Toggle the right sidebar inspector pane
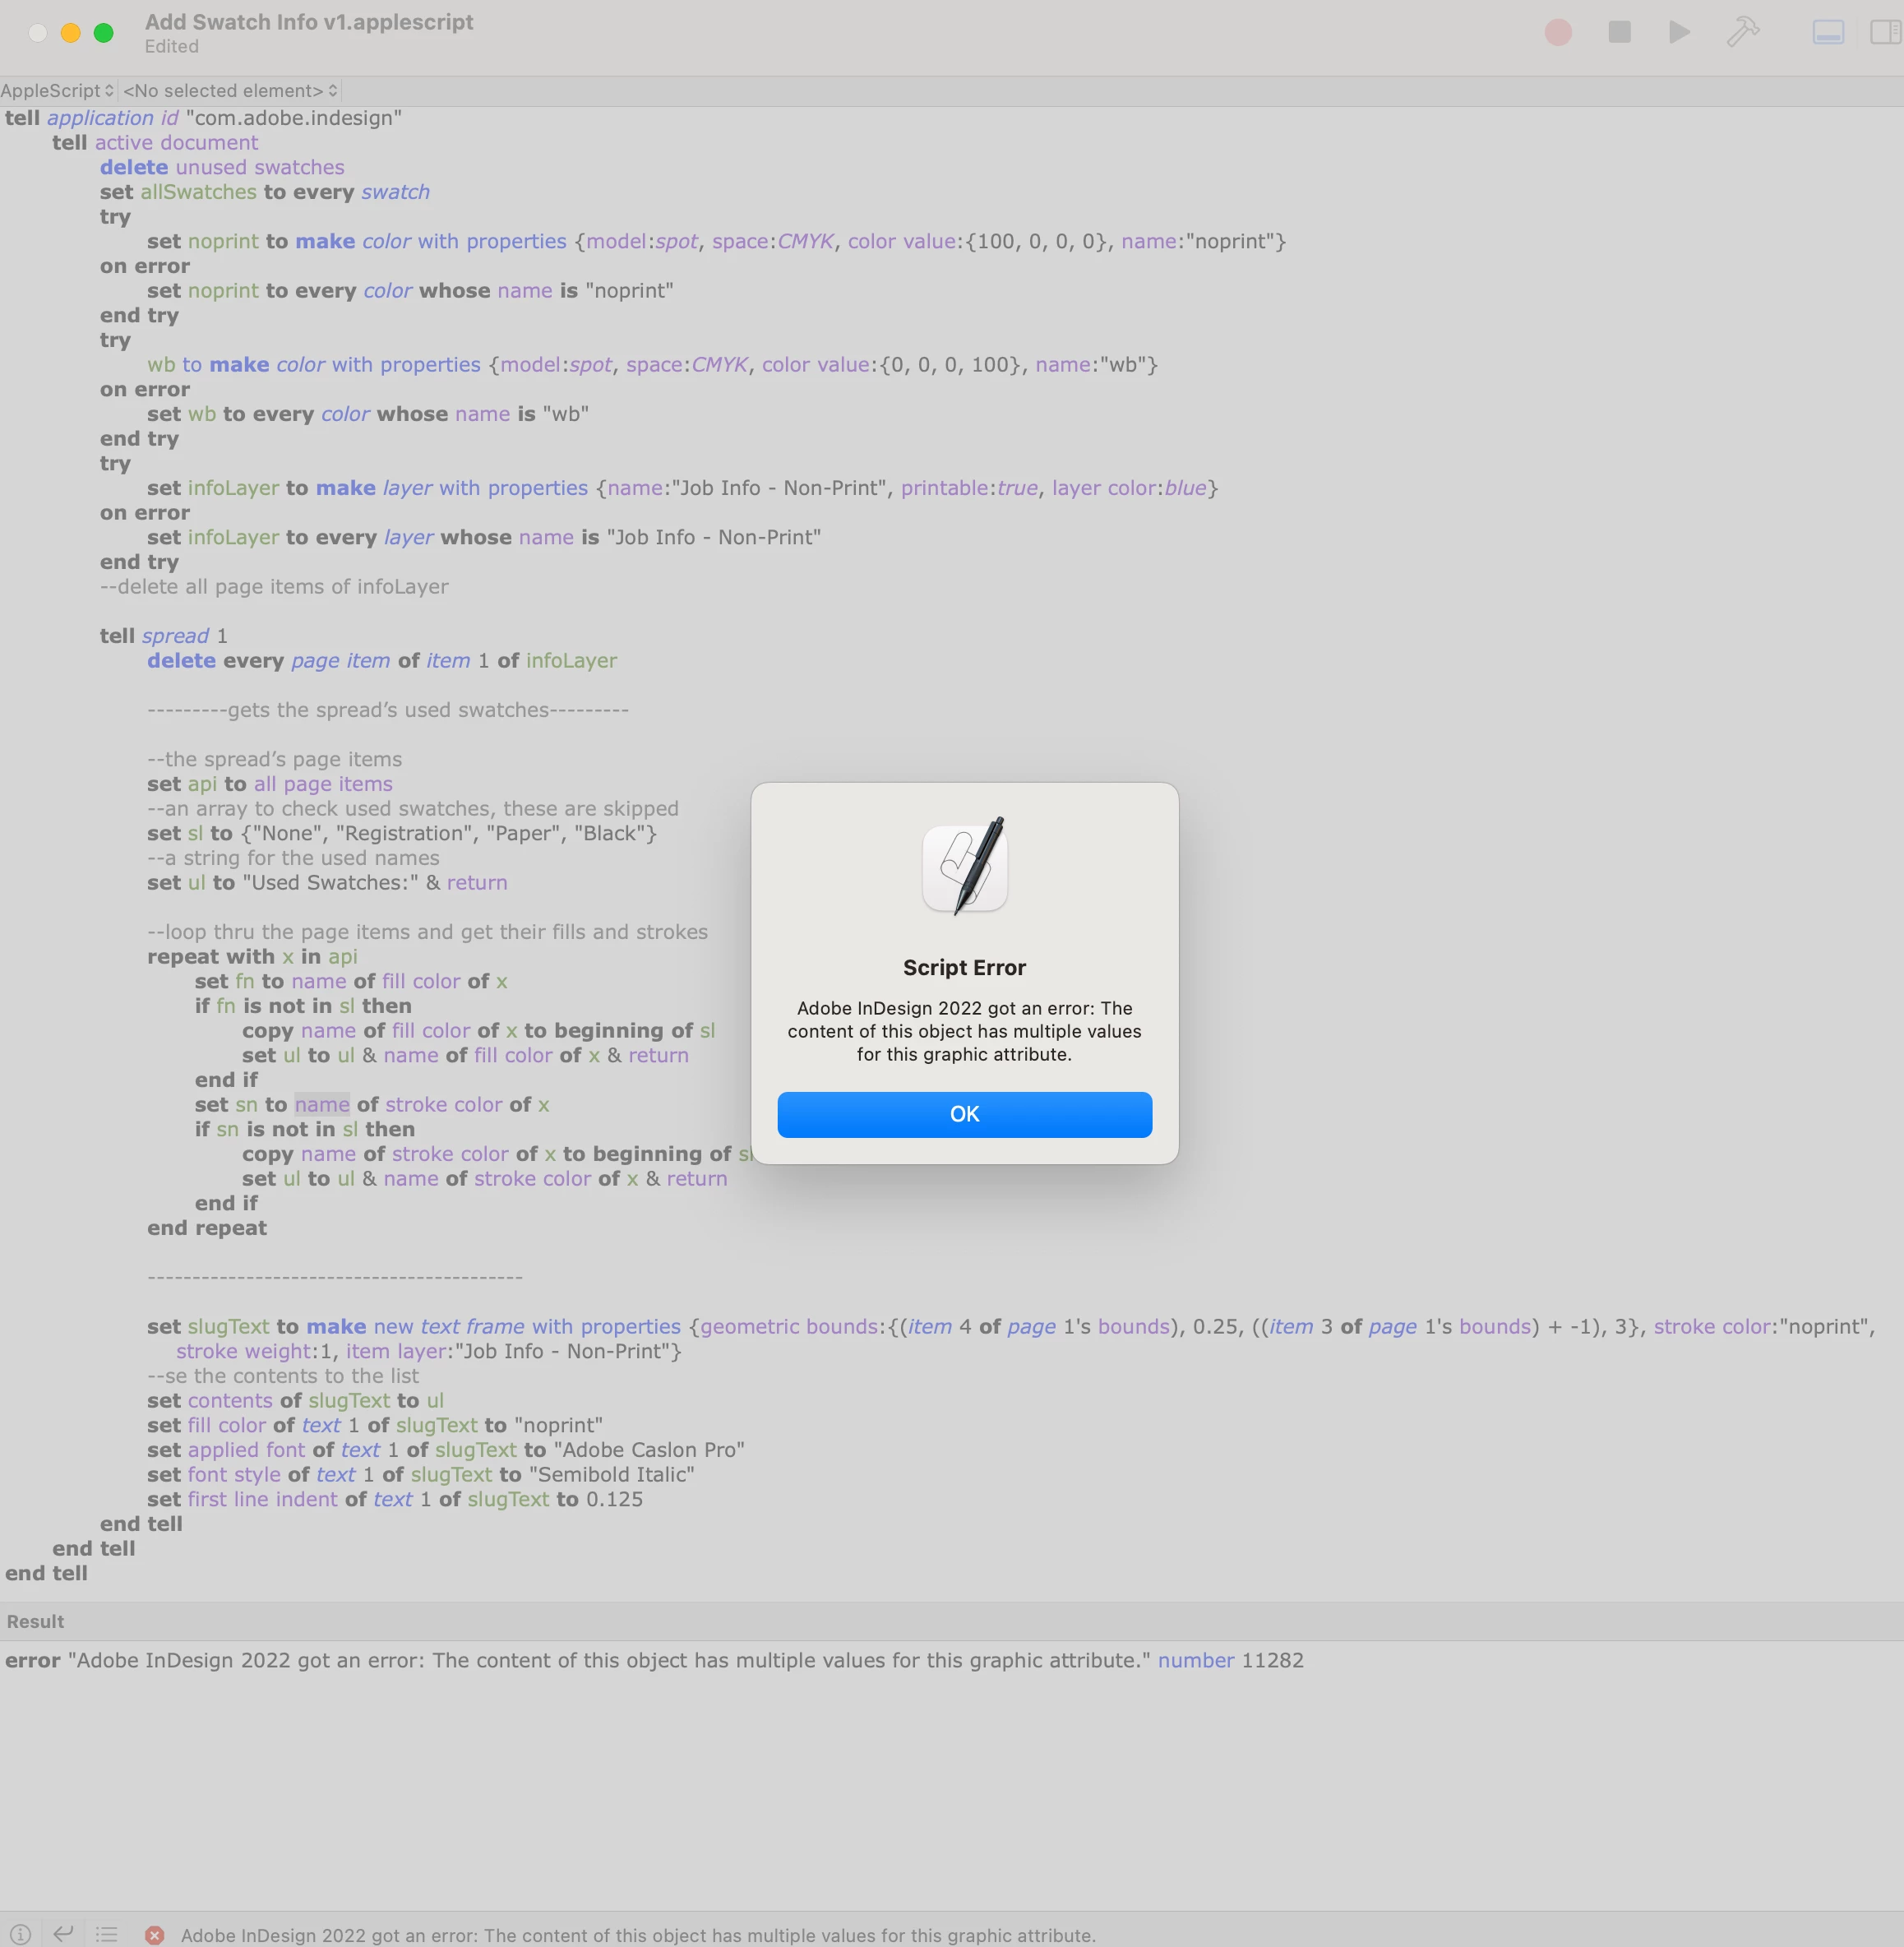This screenshot has width=1904, height=1947. 1885,32
